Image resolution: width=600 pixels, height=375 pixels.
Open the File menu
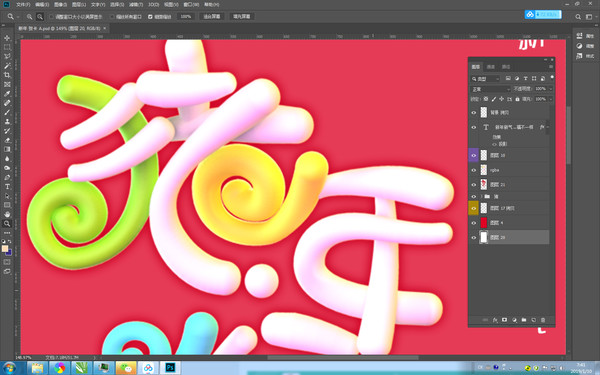click(x=23, y=5)
